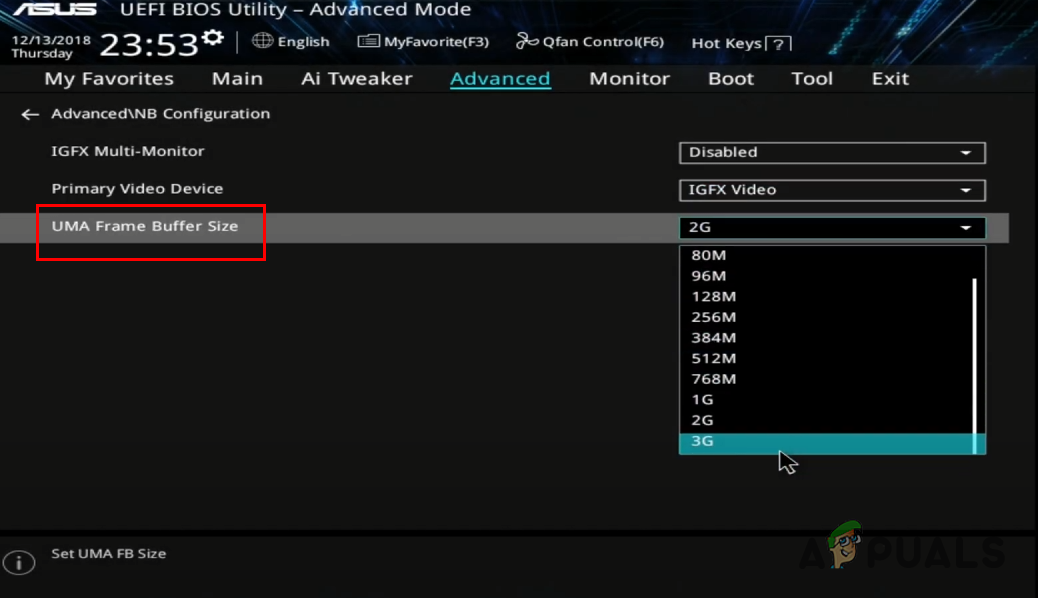Click the English language globe icon
The height and width of the screenshot is (598, 1038).
click(x=261, y=41)
